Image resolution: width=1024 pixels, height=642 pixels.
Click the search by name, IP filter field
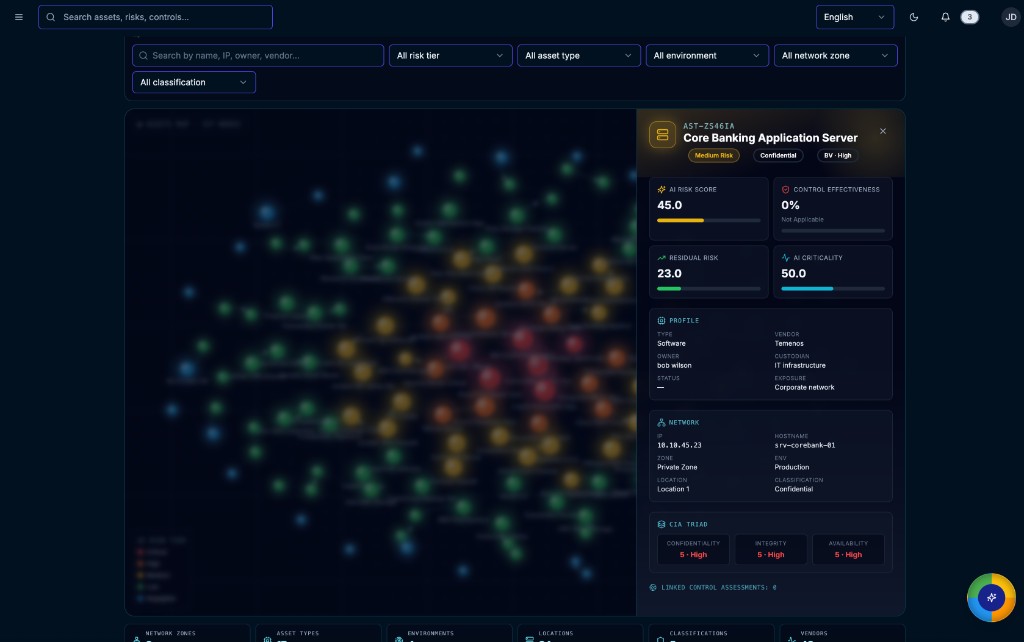pyautogui.click(x=258, y=56)
